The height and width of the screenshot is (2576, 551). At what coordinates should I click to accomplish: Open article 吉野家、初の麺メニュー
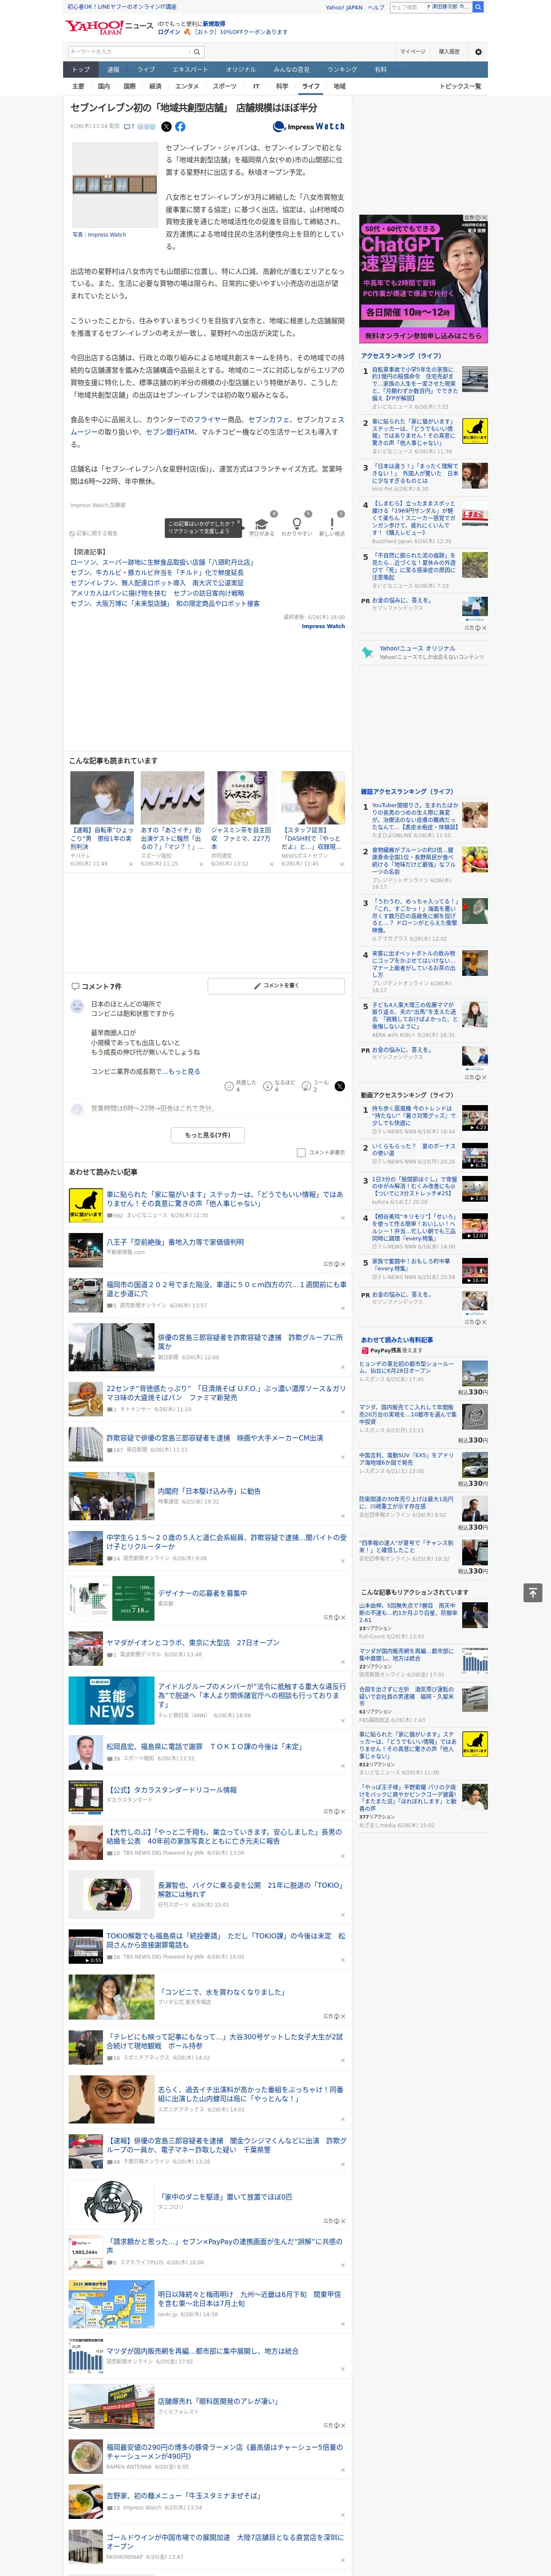(x=185, y=2496)
